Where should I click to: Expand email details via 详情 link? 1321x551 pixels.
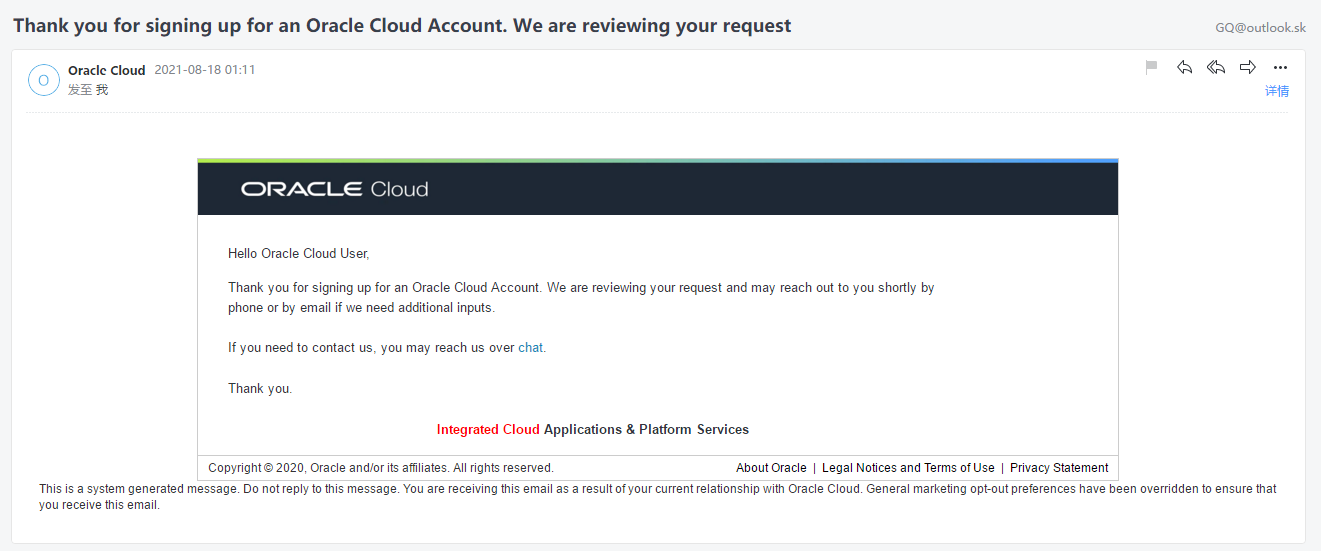point(1277,91)
